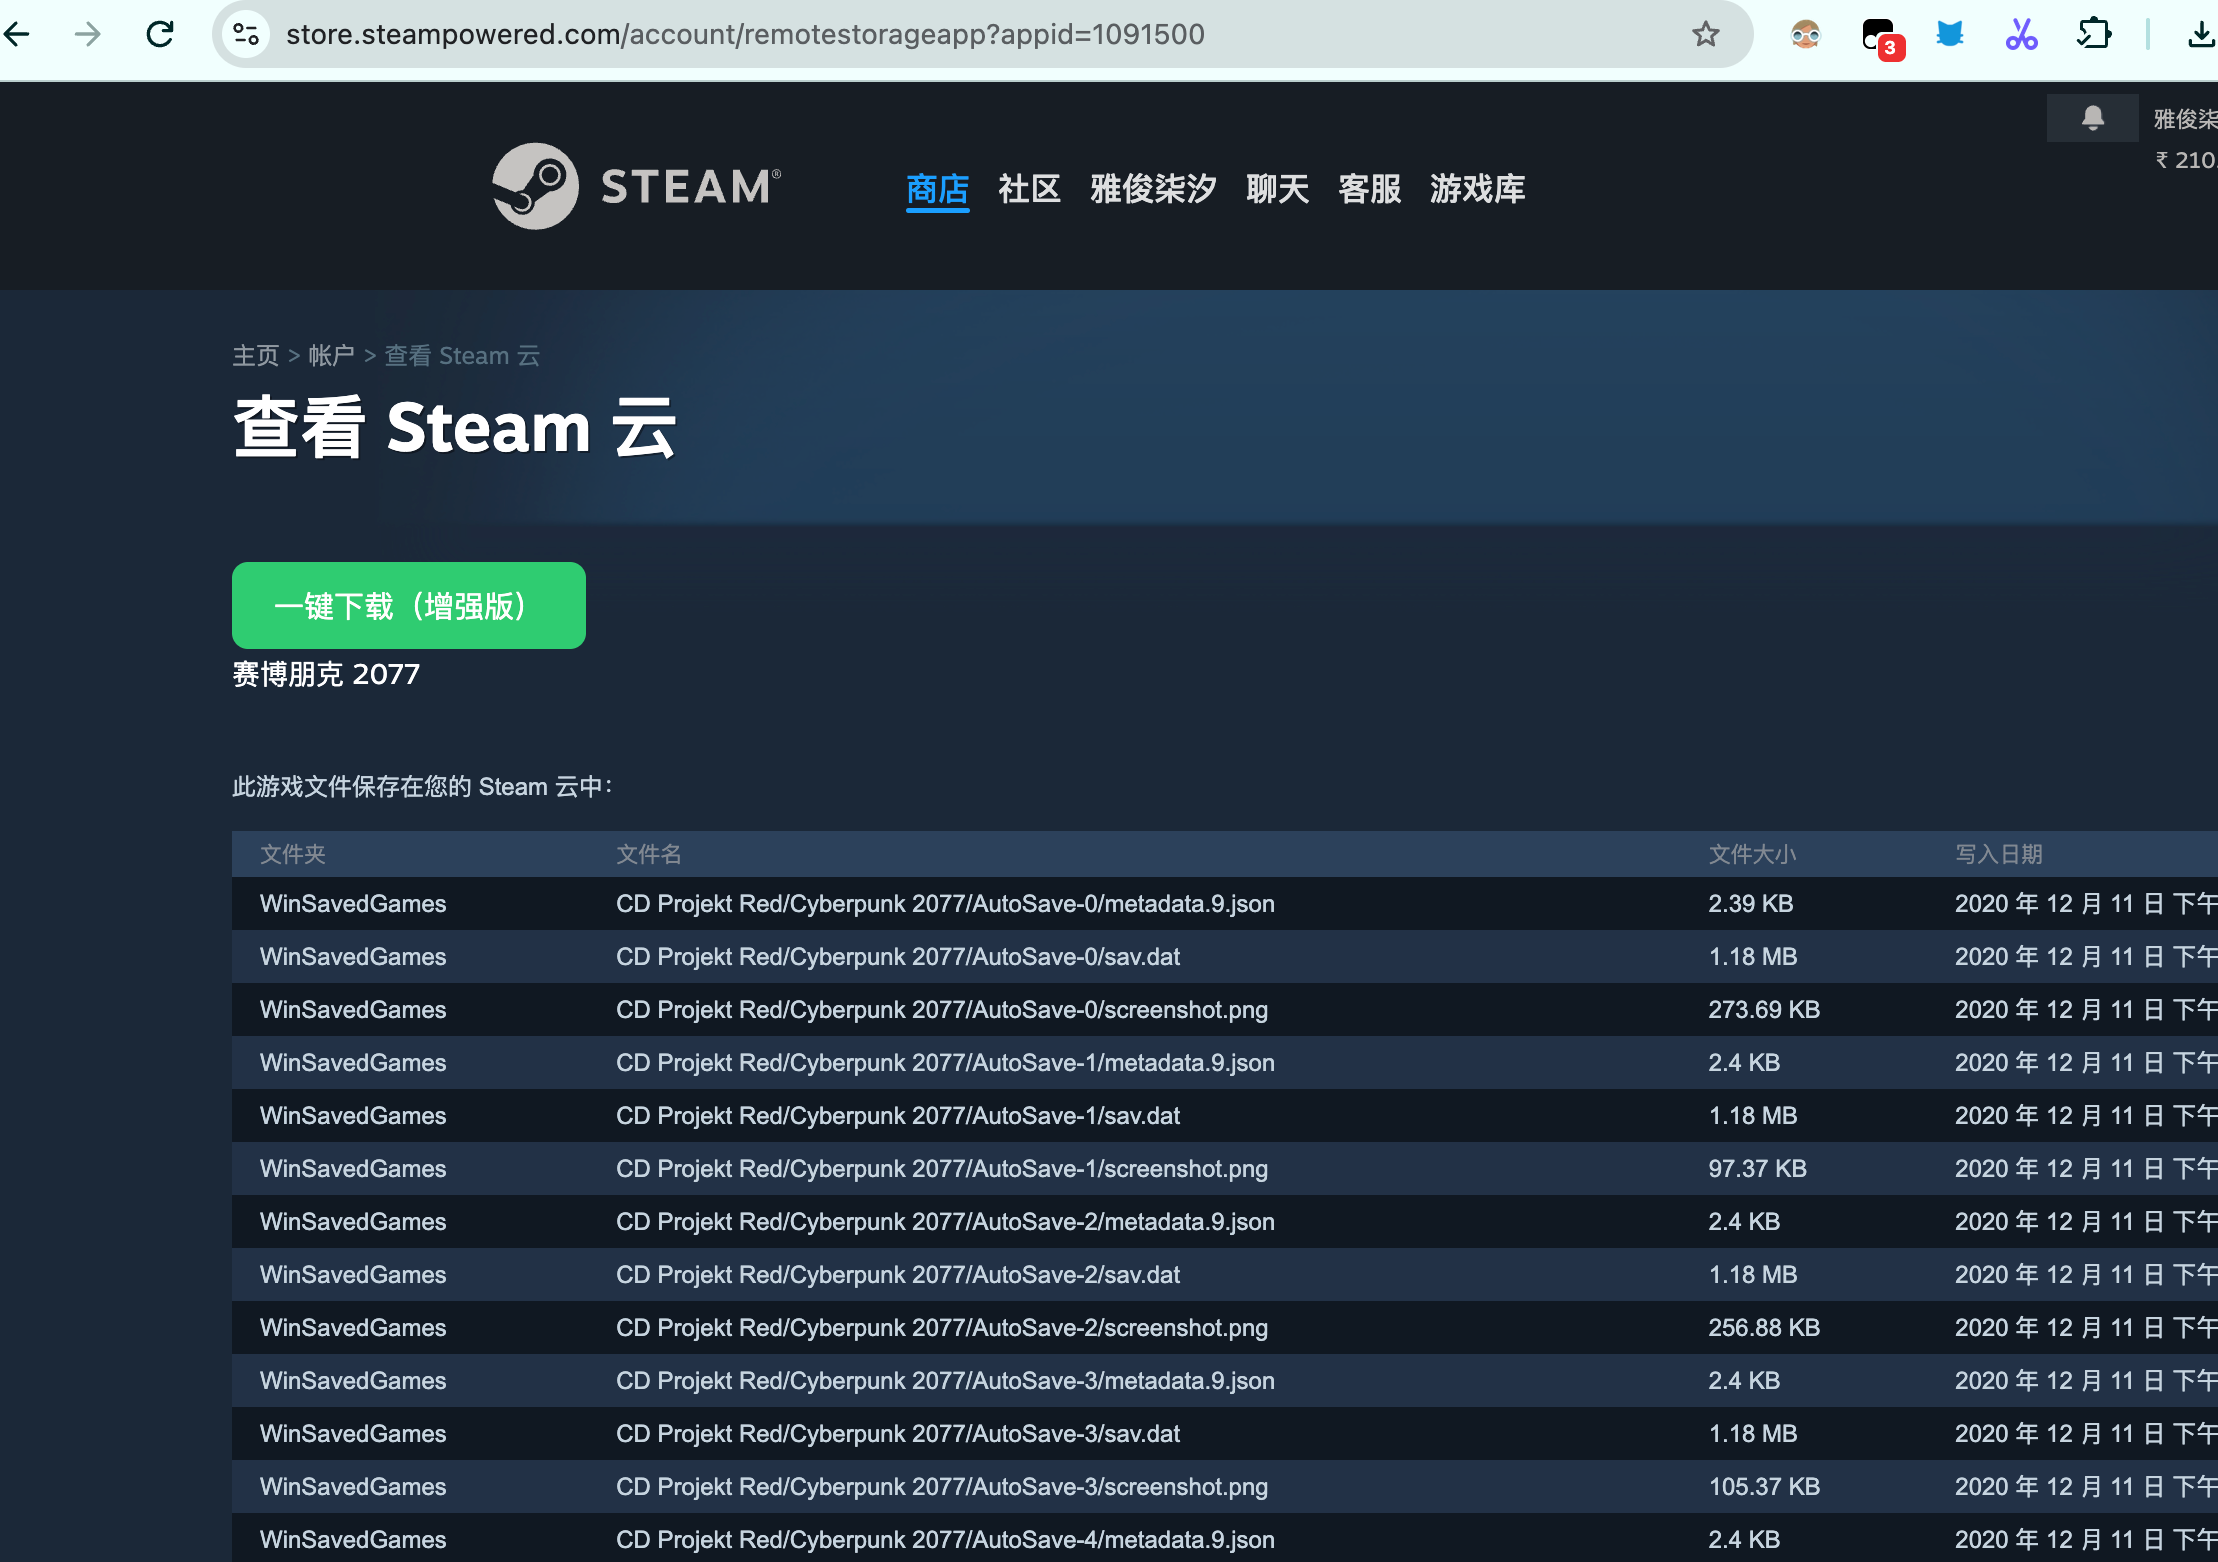Select the AutoSave-3/screenshot.png file name
The image size is (2218, 1562).
click(x=942, y=1487)
